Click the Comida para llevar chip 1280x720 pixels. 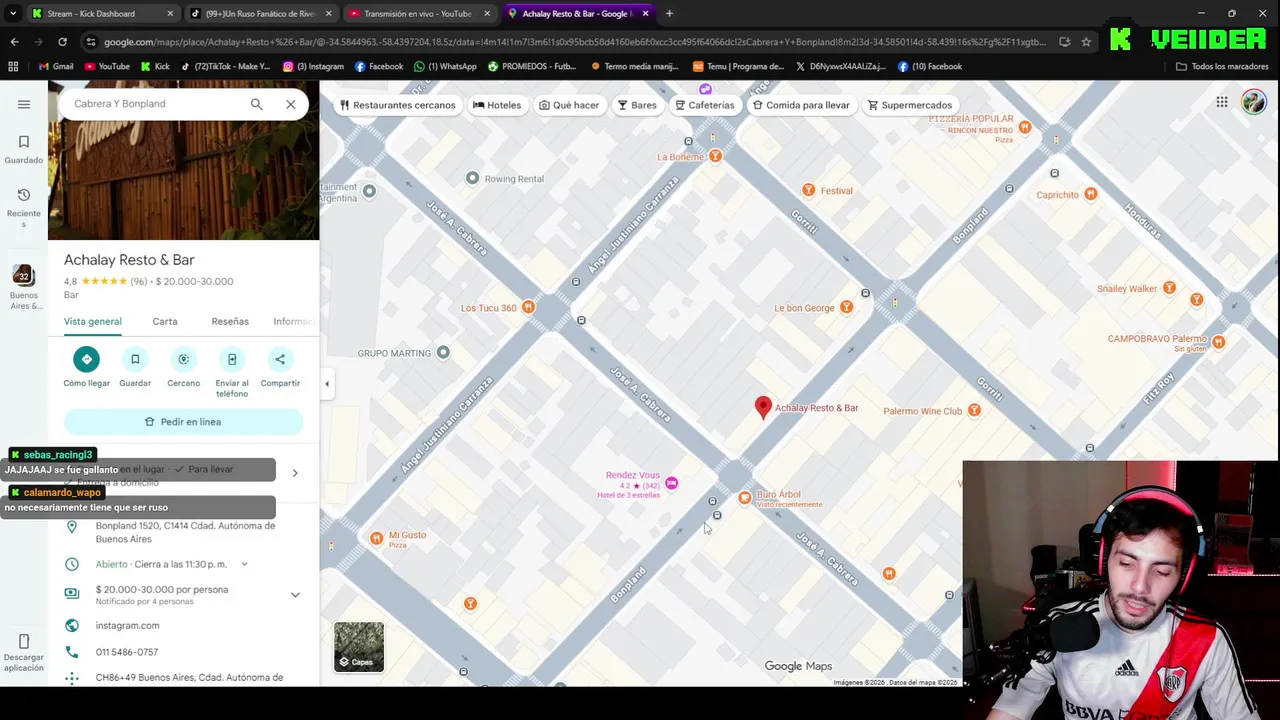(x=801, y=105)
